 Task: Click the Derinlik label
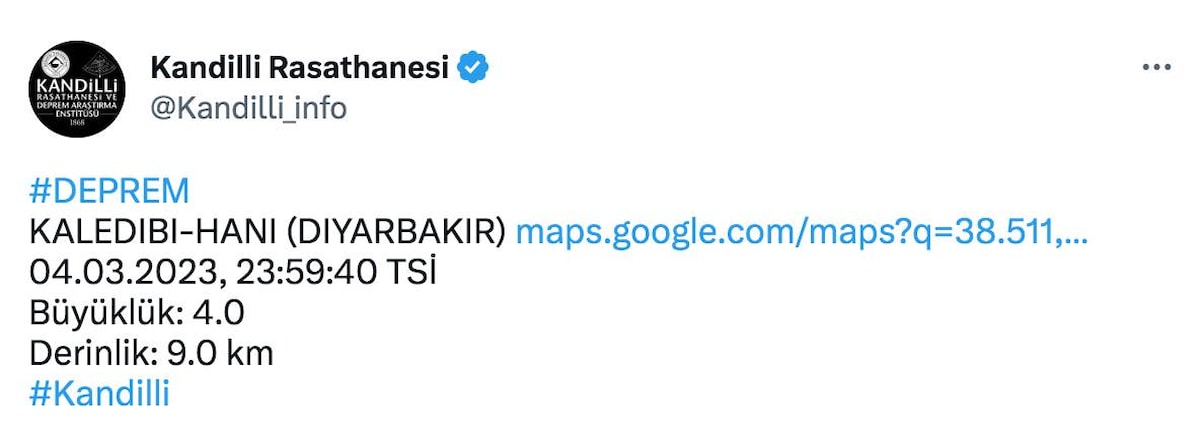click(96, 353)
